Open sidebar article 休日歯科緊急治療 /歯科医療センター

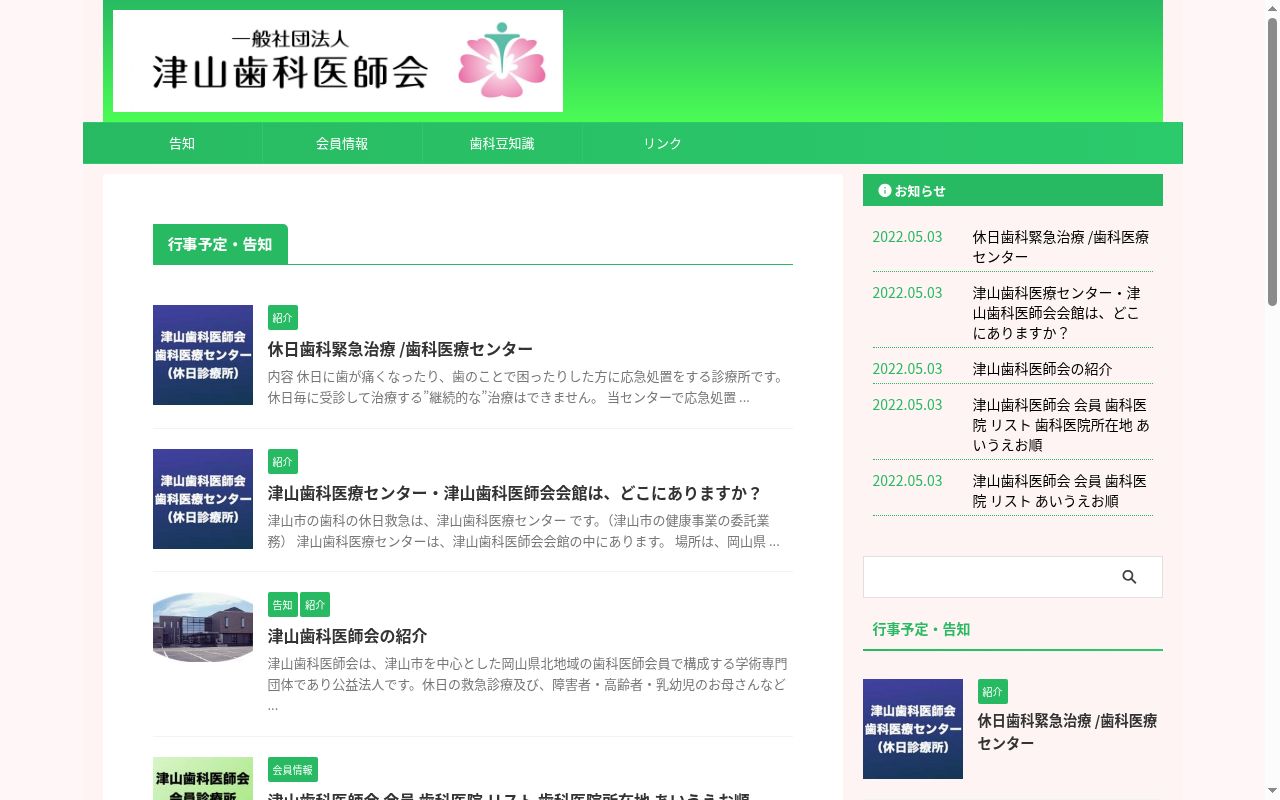(x=1067, y=732)
